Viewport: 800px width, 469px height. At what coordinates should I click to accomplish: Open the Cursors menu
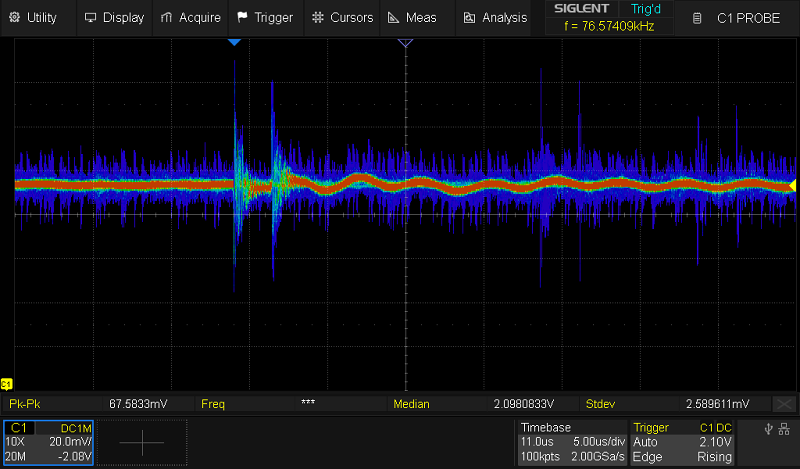click(x=342, y=17)
